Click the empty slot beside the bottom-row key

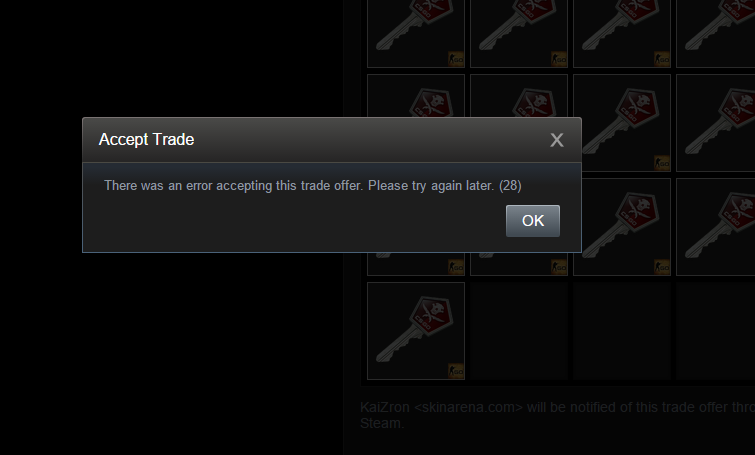tap(519, 331)
